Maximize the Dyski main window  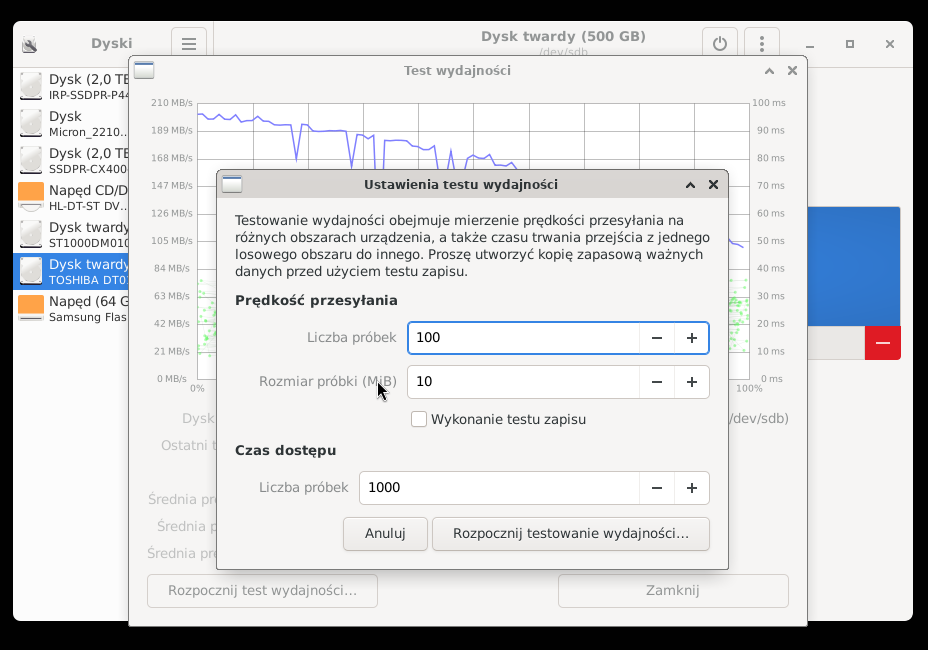click(x=850, y=44)
